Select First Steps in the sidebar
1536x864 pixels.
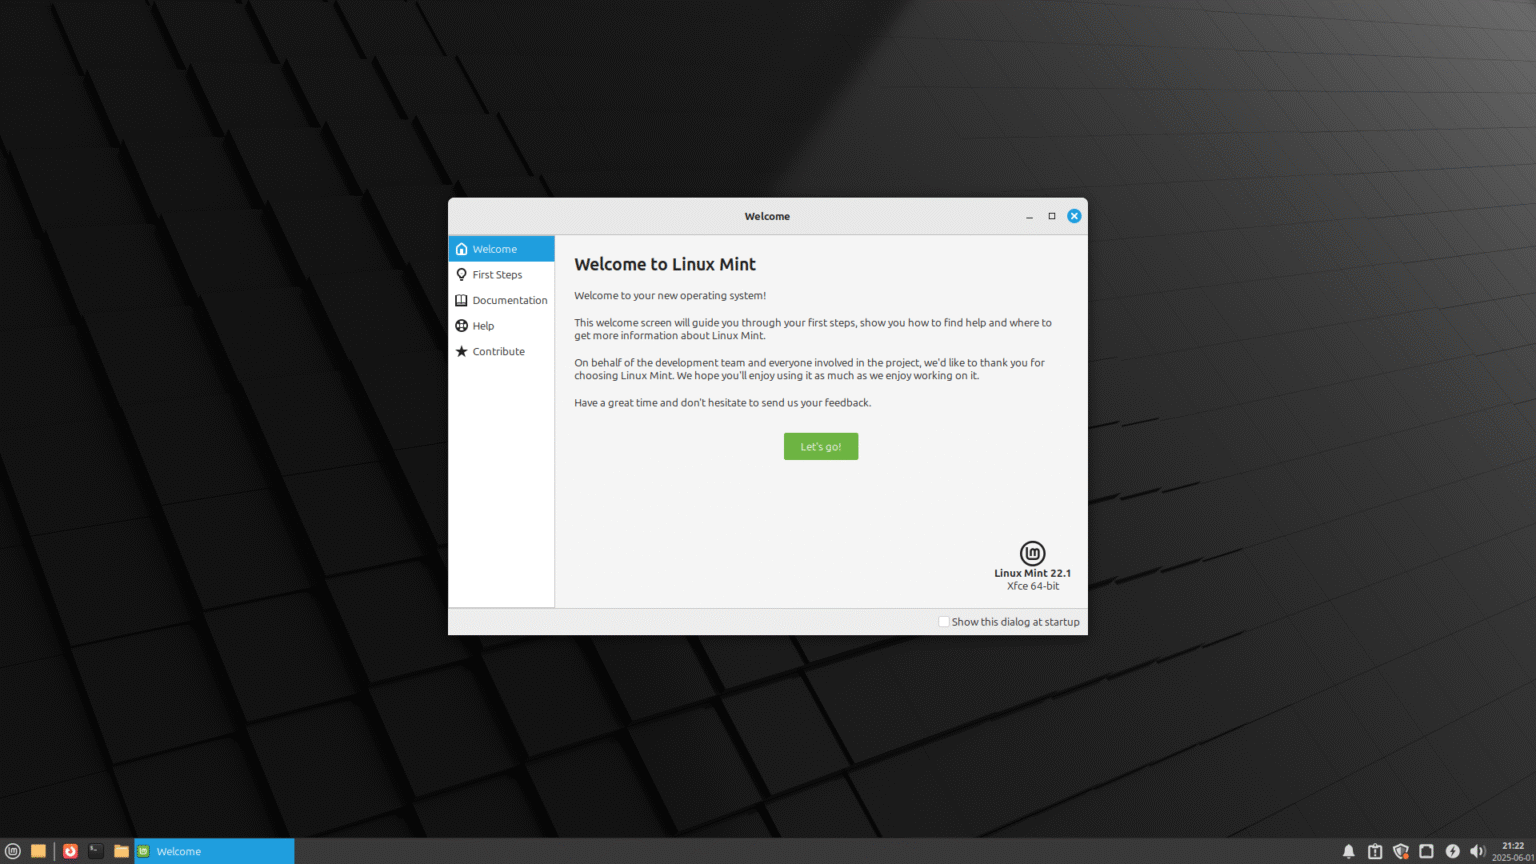pos(496,274)
